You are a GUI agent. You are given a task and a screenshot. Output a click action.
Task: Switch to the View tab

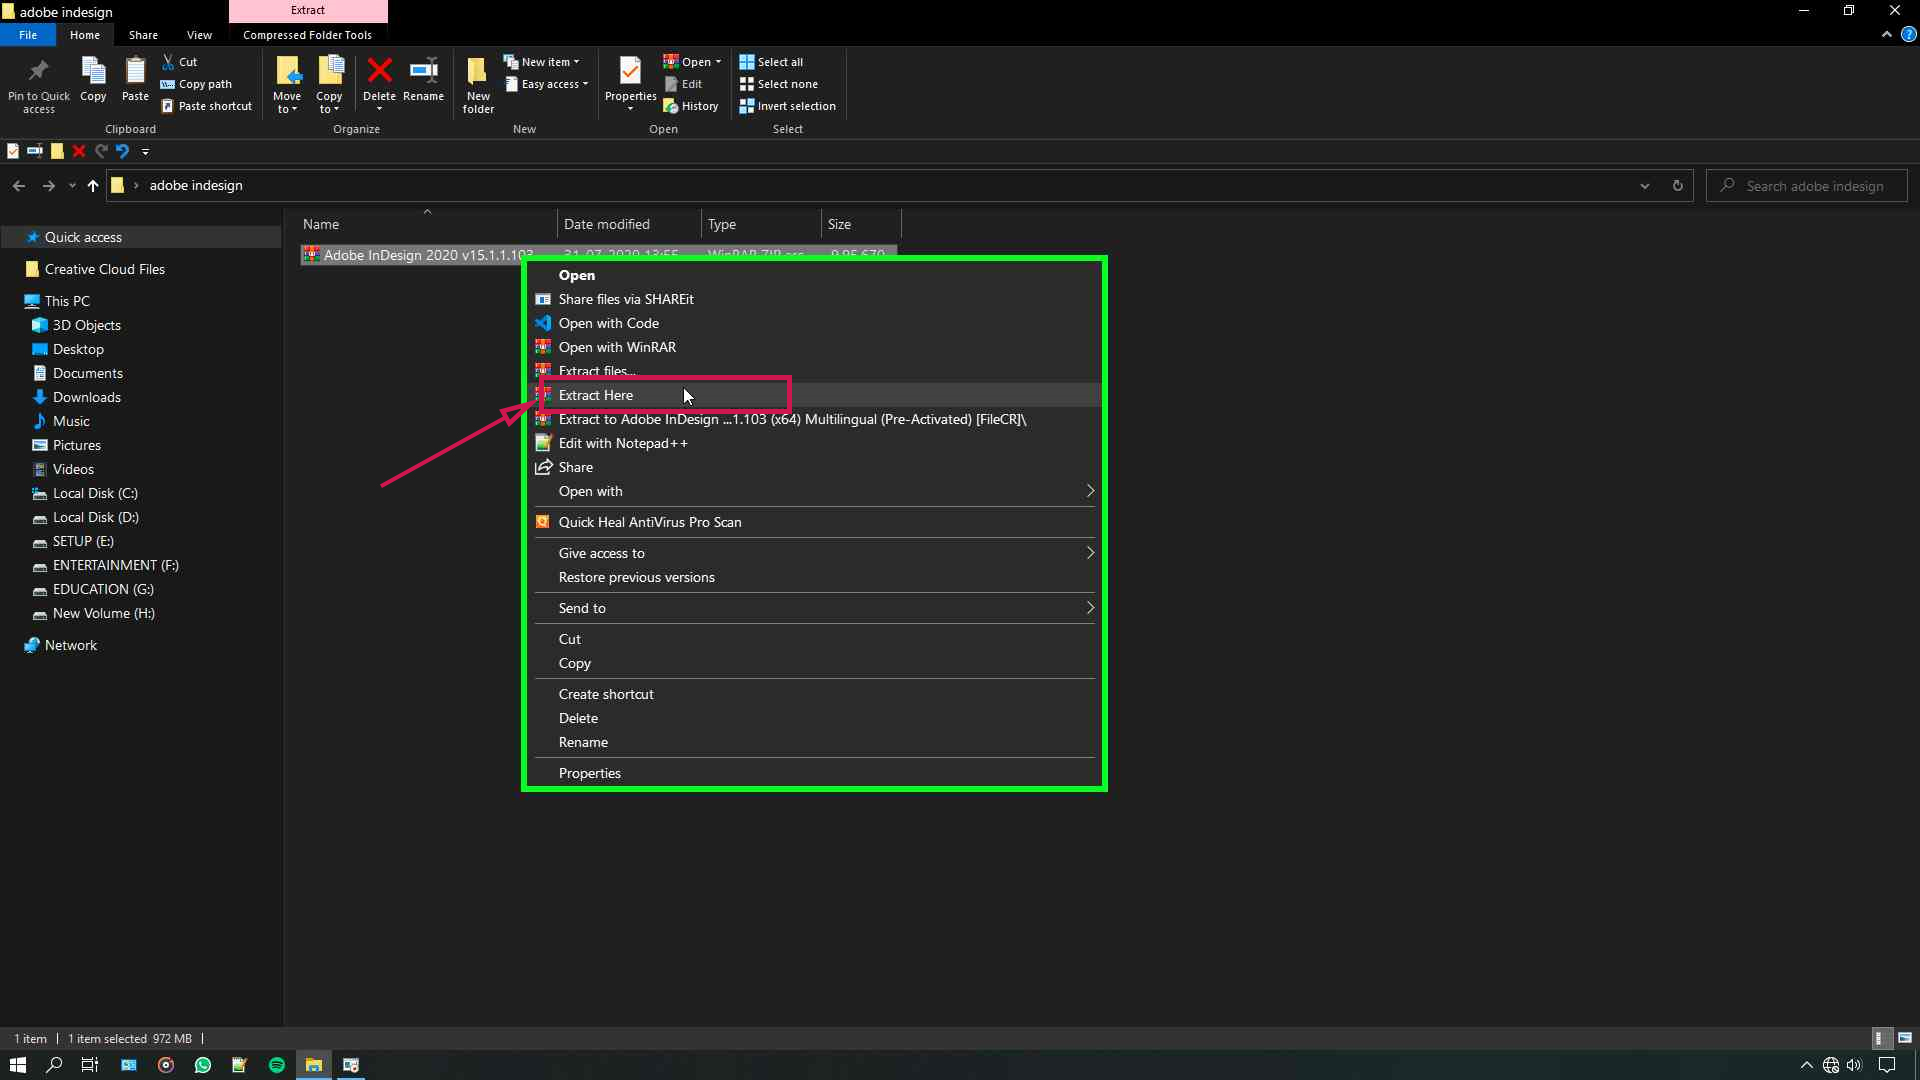point(199,34)
